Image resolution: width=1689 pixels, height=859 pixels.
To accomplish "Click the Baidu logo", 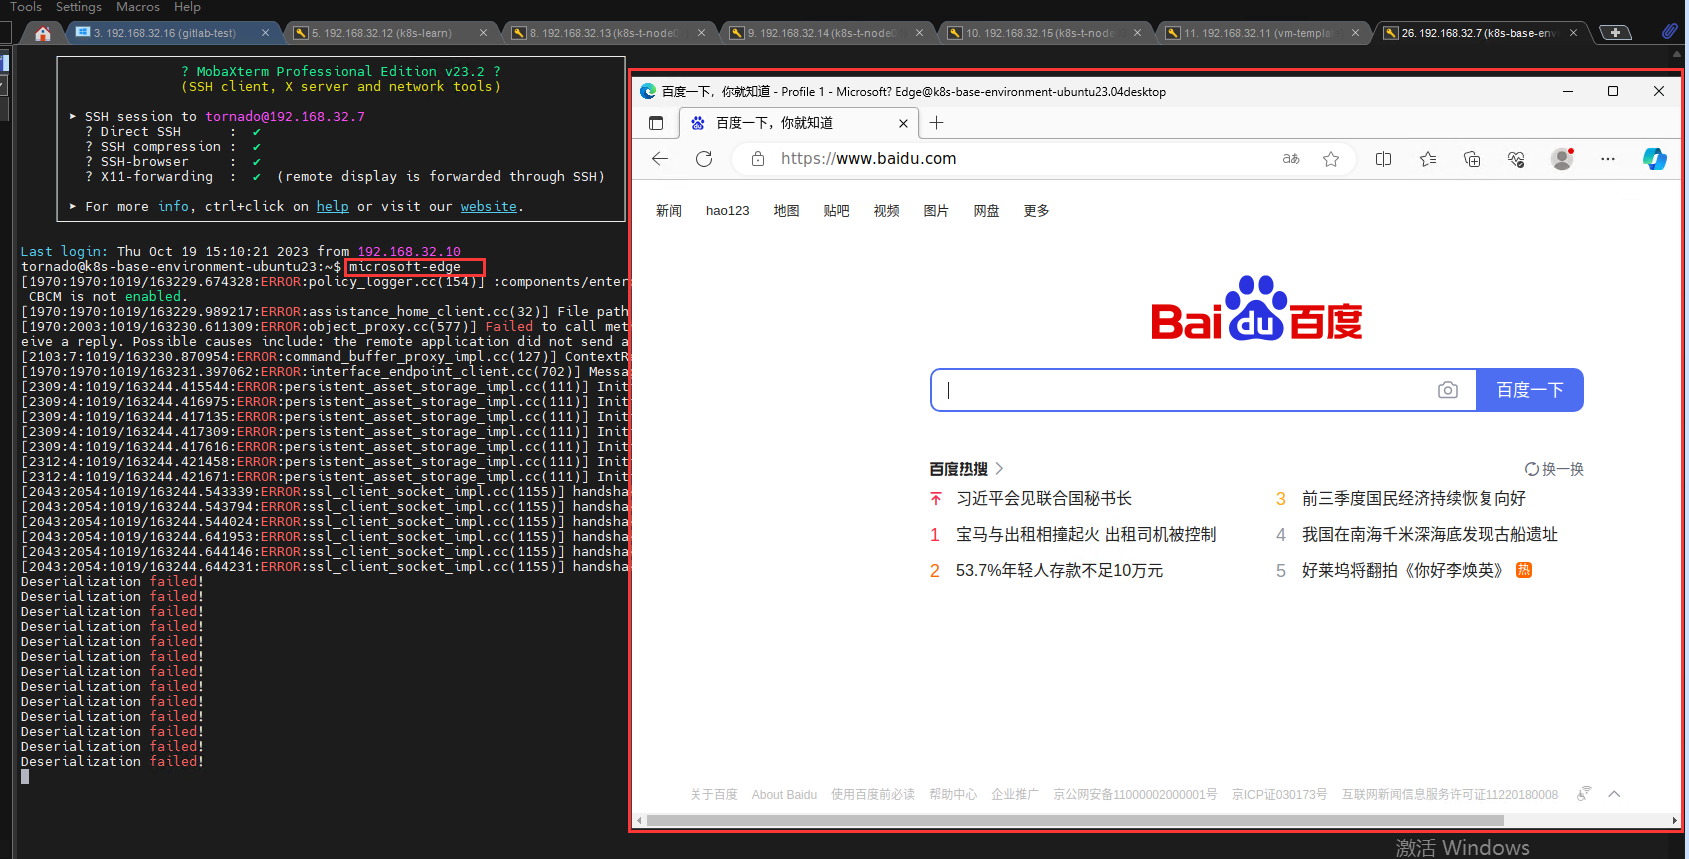I will click(1256, 308).
